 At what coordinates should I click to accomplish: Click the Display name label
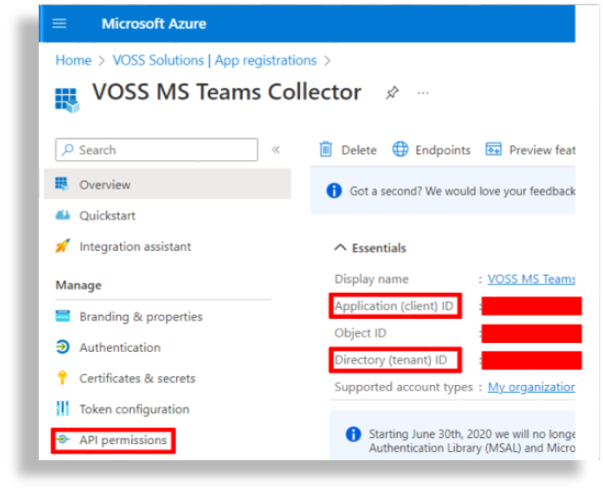[371, 279]
